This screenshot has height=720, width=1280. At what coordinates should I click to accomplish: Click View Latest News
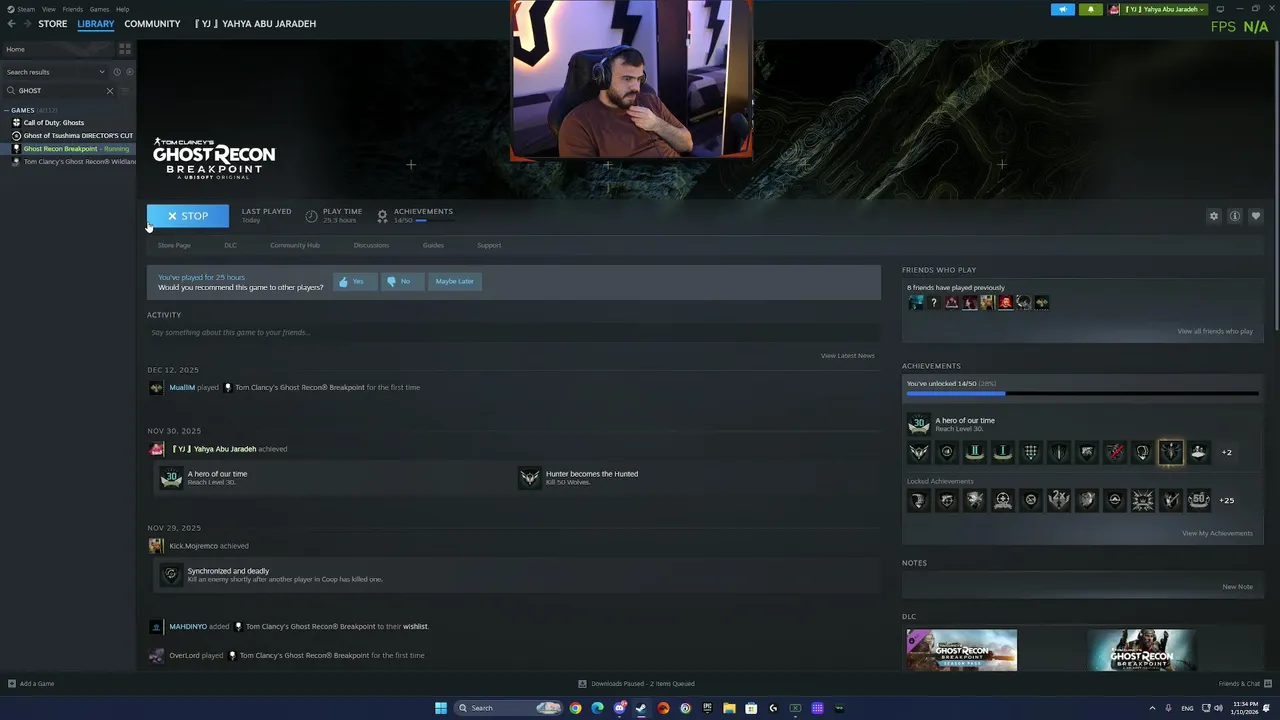point(847,356)
